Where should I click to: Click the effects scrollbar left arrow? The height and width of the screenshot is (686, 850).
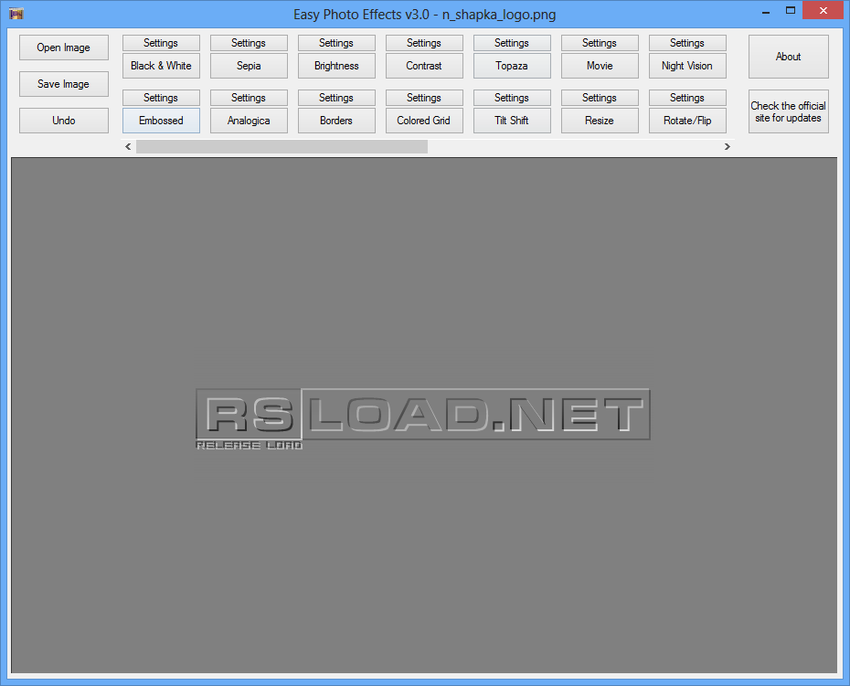[128, 146]
